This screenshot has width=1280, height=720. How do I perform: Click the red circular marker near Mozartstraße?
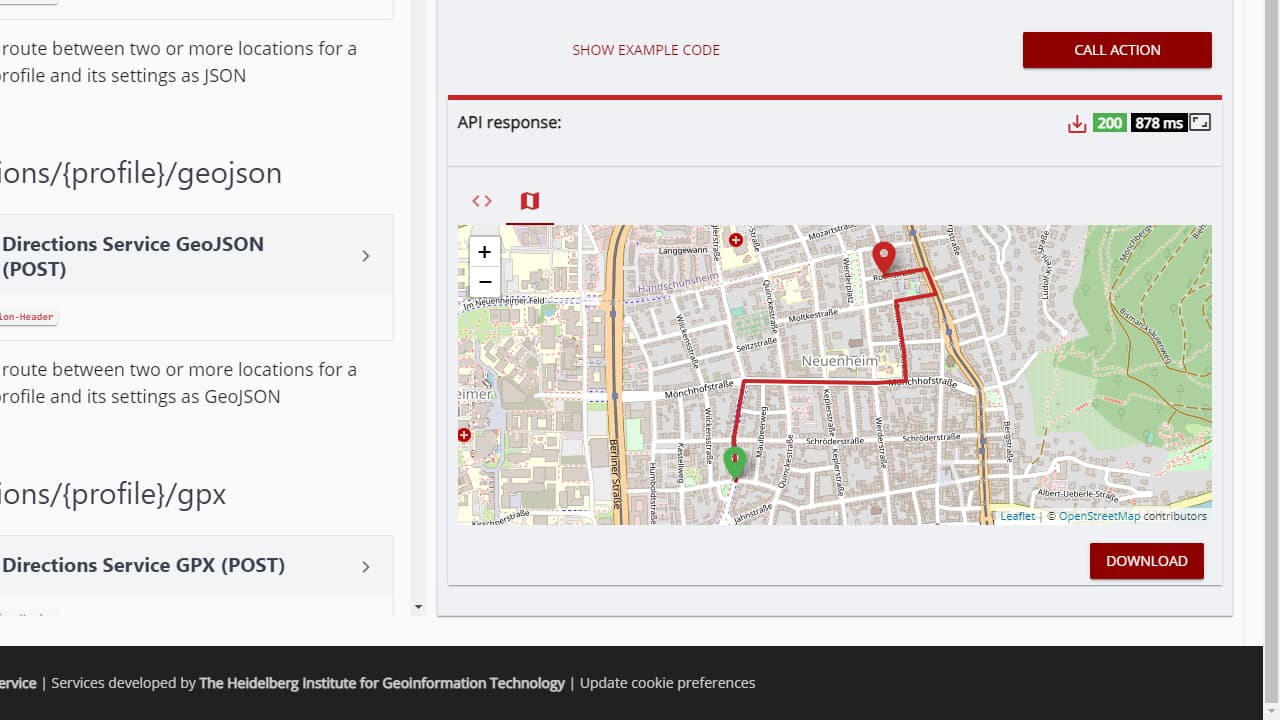coord(736,240)
